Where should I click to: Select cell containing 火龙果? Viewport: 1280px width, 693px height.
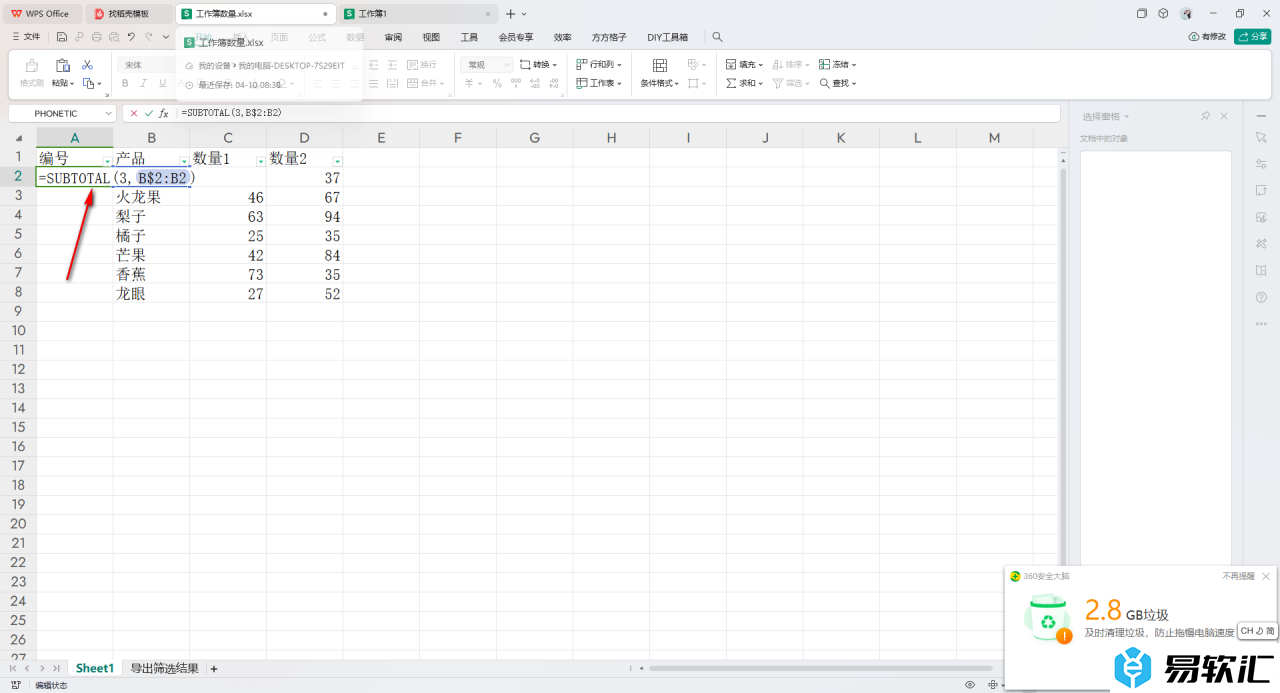point(151,198)
